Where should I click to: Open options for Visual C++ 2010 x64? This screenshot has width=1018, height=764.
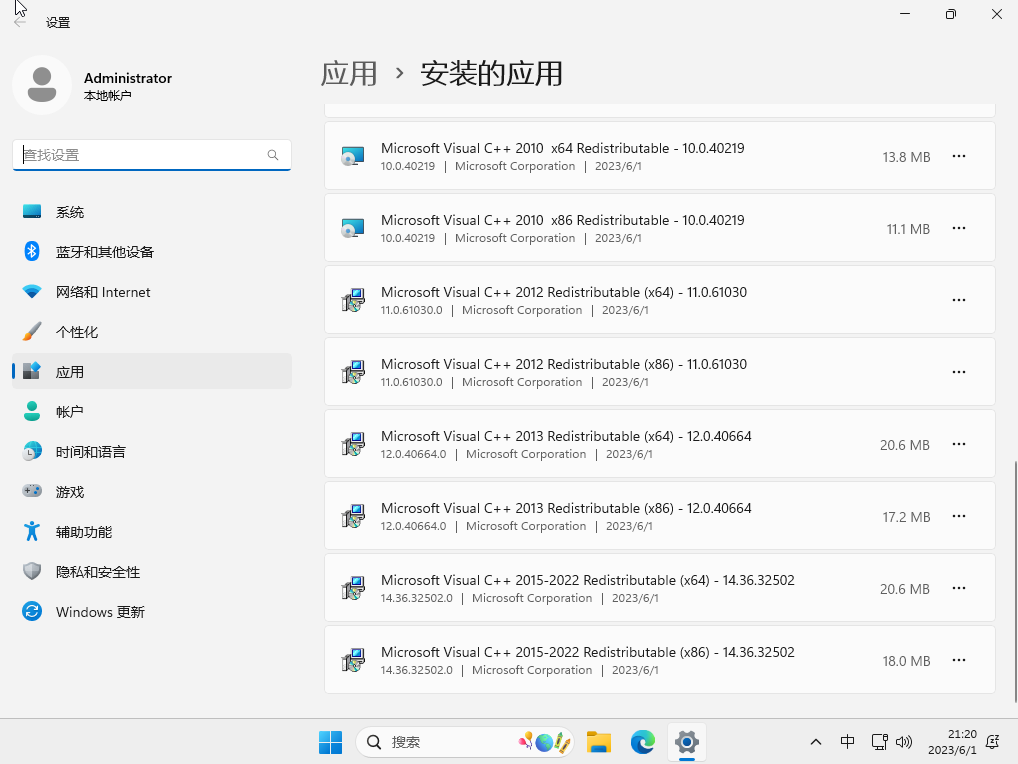pyautogui.click(x=959, y=156)
